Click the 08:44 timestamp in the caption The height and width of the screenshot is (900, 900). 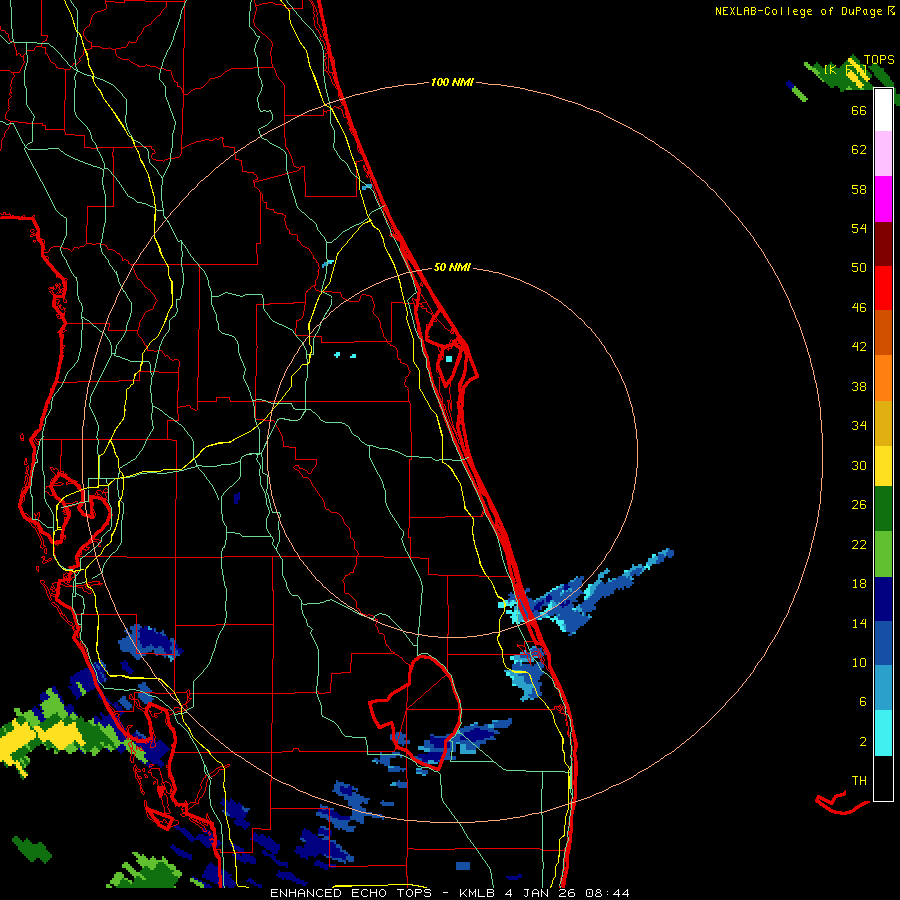tap(607, 893)
